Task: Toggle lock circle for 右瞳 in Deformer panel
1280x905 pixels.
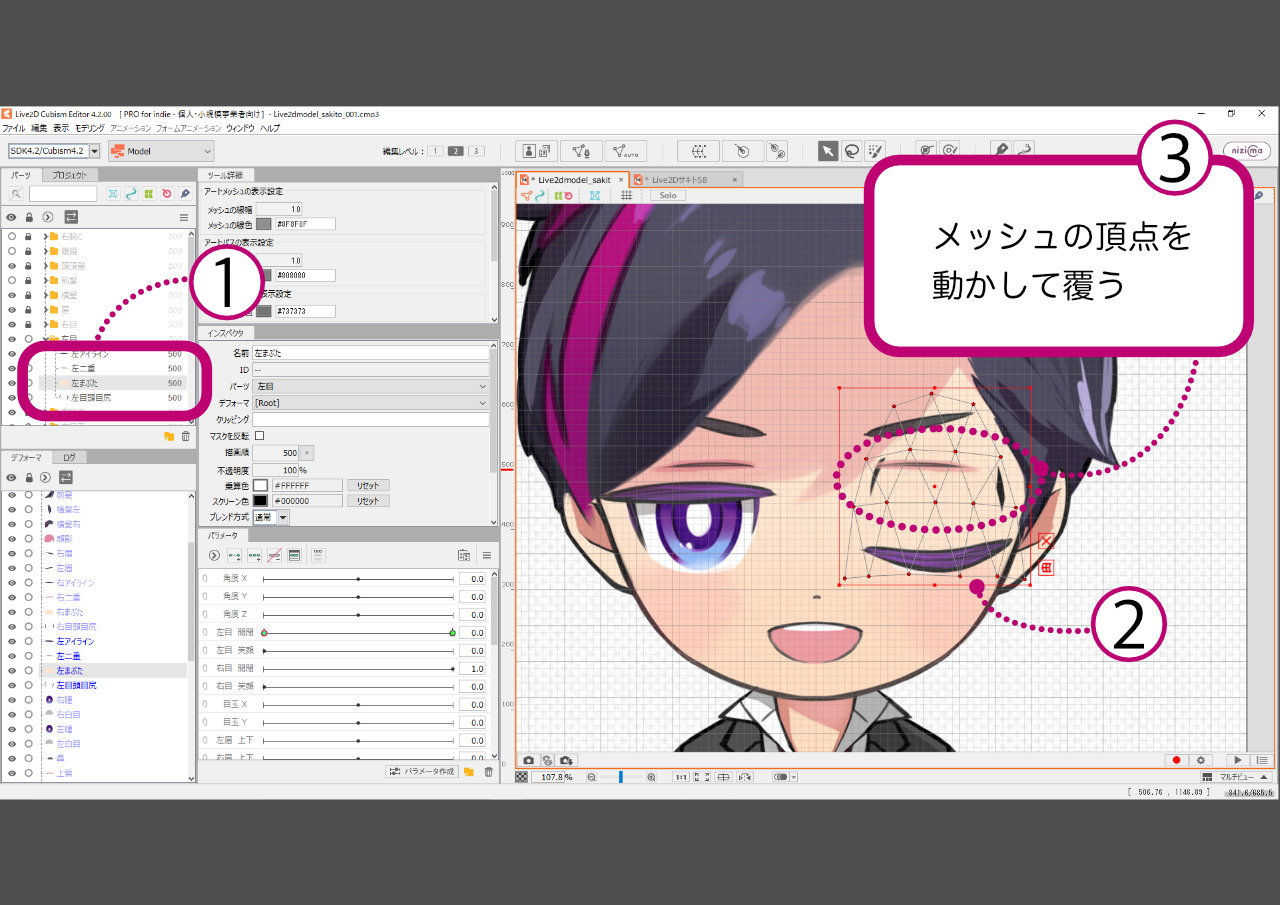Action: point(29,700)
